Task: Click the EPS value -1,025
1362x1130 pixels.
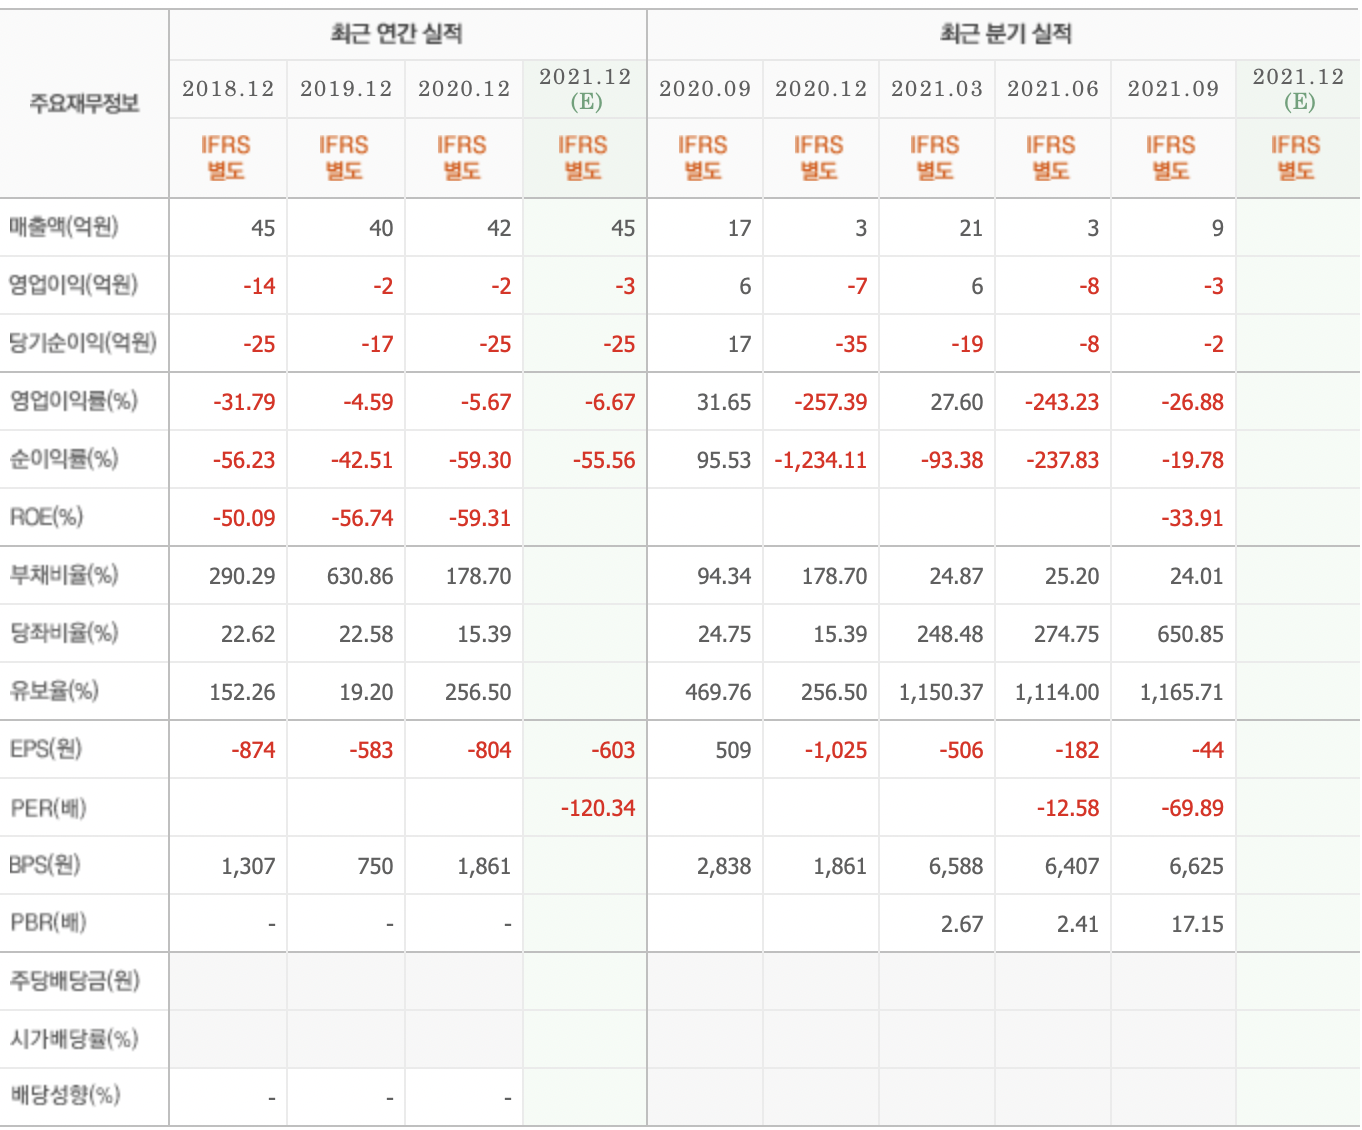Action: (x=836, y=750)
